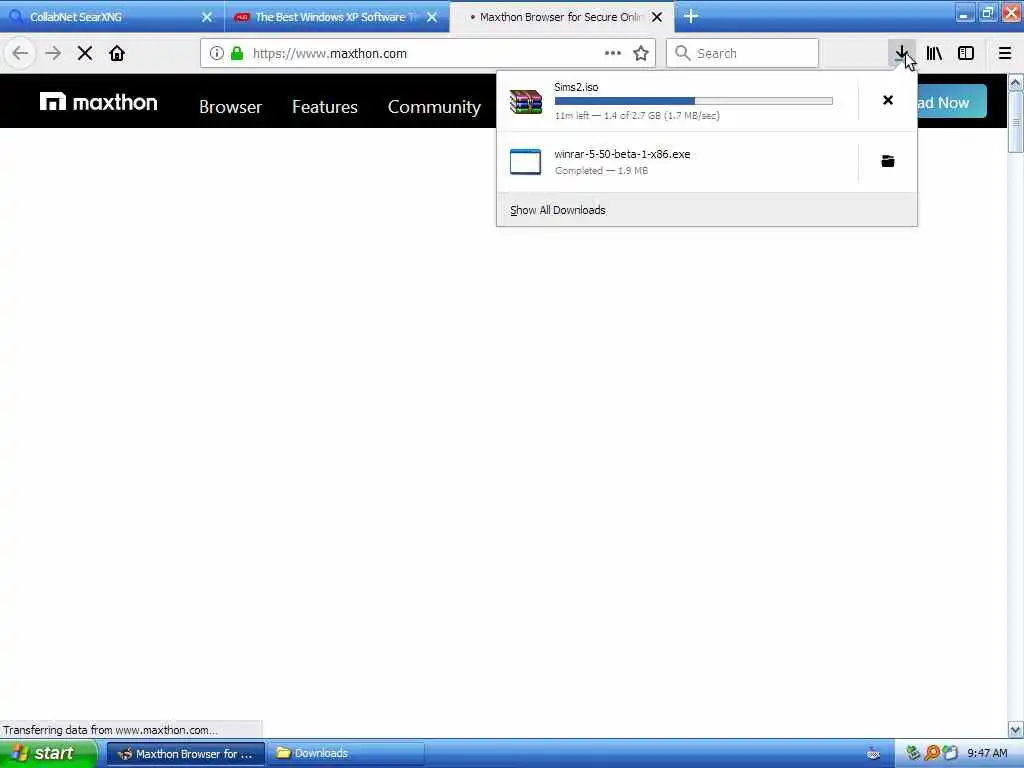Click the vertical scrollbar thumb
The image size is (1024, 768).
[1015, 122]
